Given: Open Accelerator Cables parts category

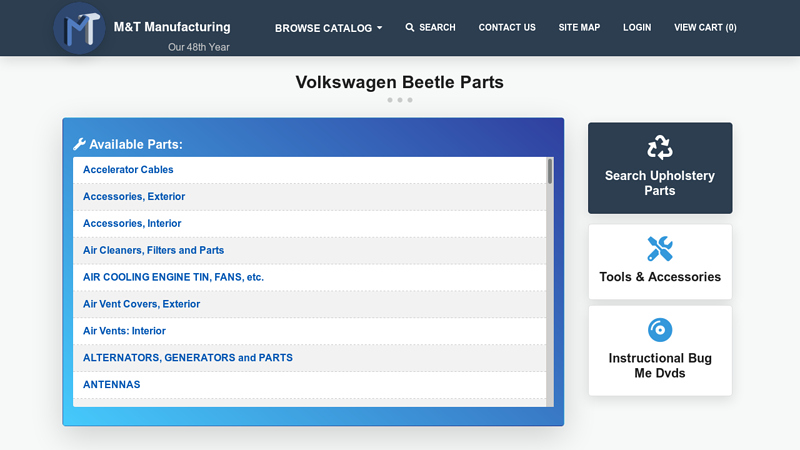Looking at the screenshot, I should (x=128, y=169).
